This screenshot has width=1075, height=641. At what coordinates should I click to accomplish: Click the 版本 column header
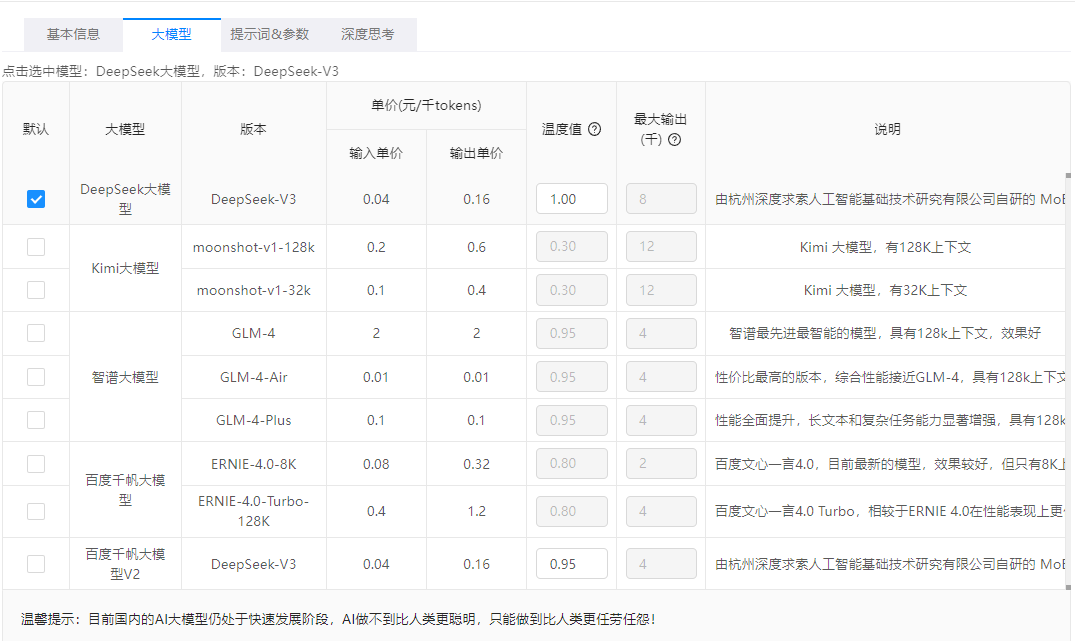click(254, 129)
